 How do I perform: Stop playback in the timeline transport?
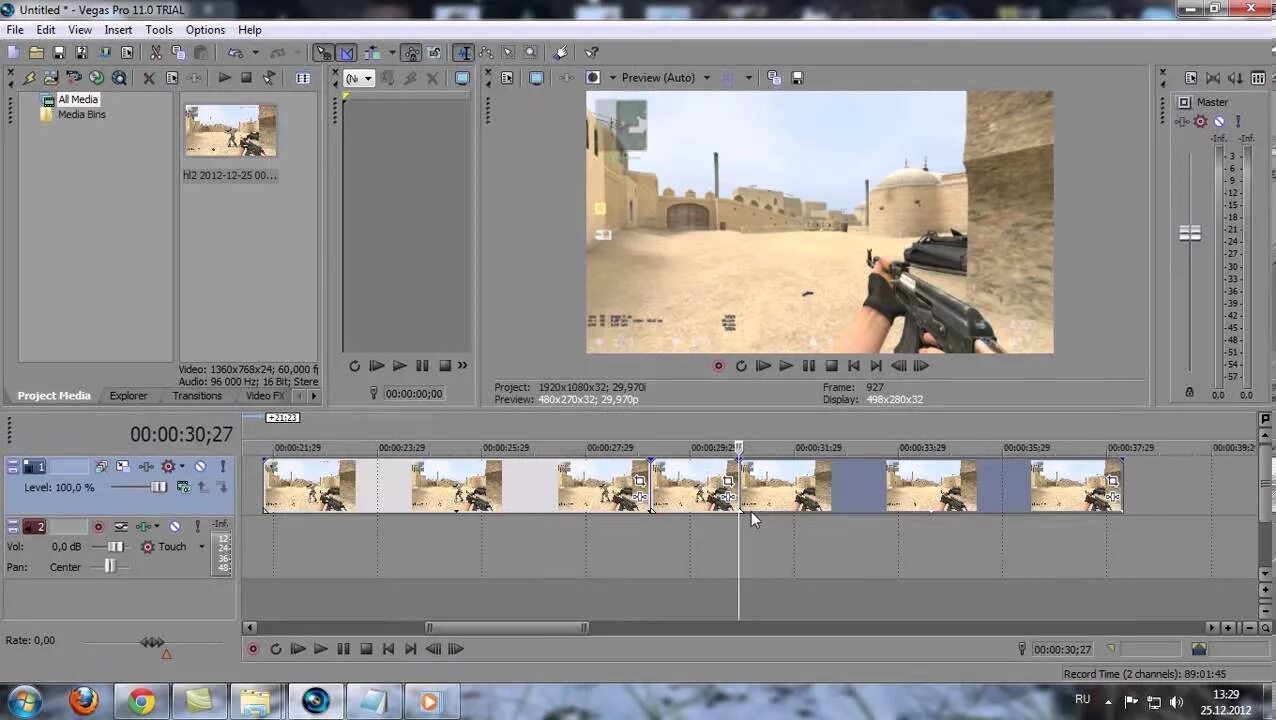(366, 649)
